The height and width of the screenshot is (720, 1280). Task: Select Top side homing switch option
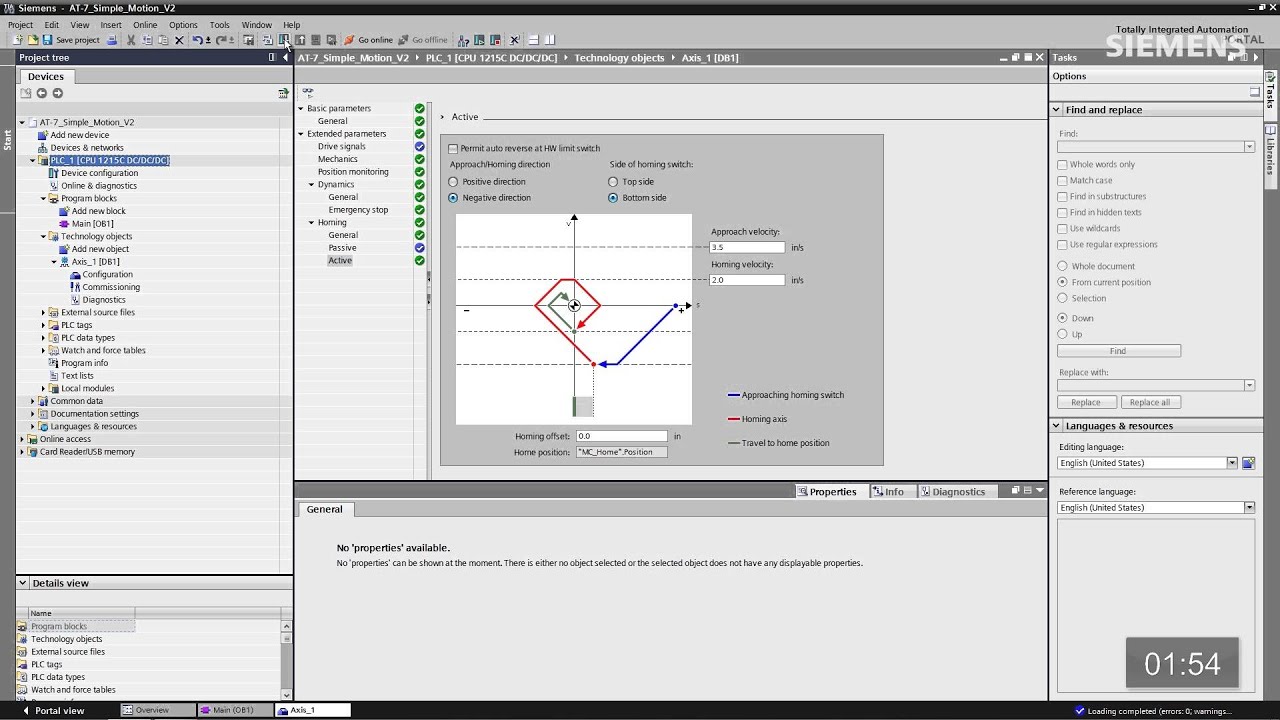613,182
